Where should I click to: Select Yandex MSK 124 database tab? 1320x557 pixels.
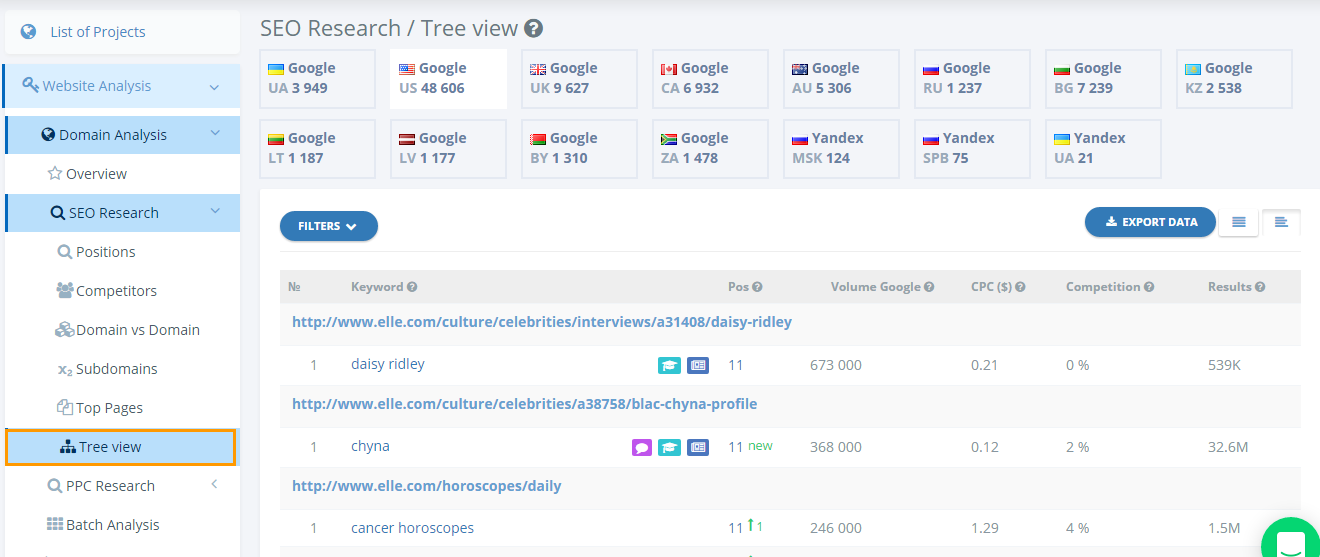pyautogui.click(x=841, y=149)
